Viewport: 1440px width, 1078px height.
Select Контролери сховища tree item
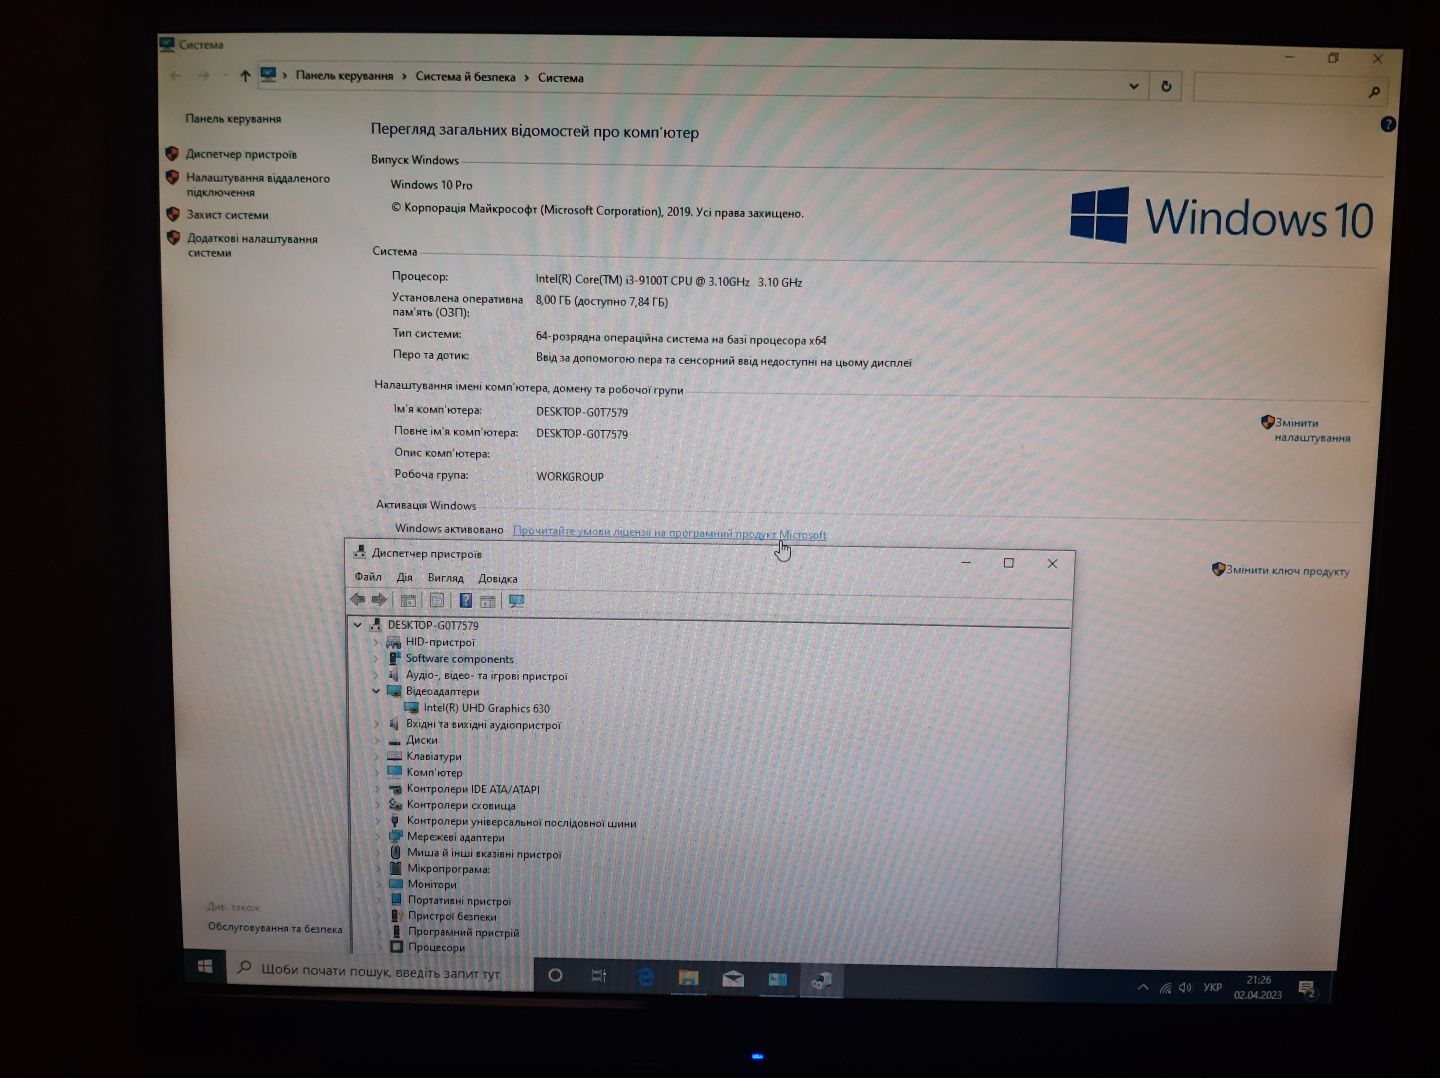tap(461, 805)
